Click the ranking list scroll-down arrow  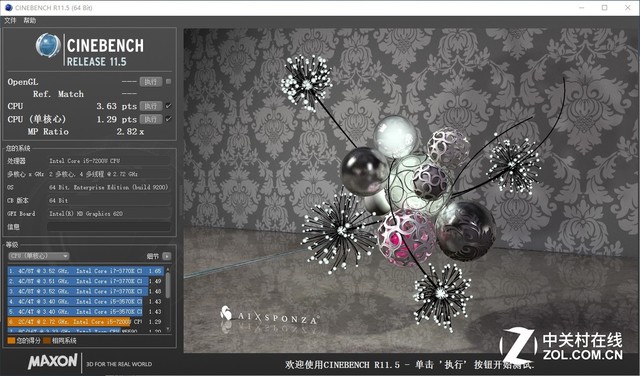[168, 329]
